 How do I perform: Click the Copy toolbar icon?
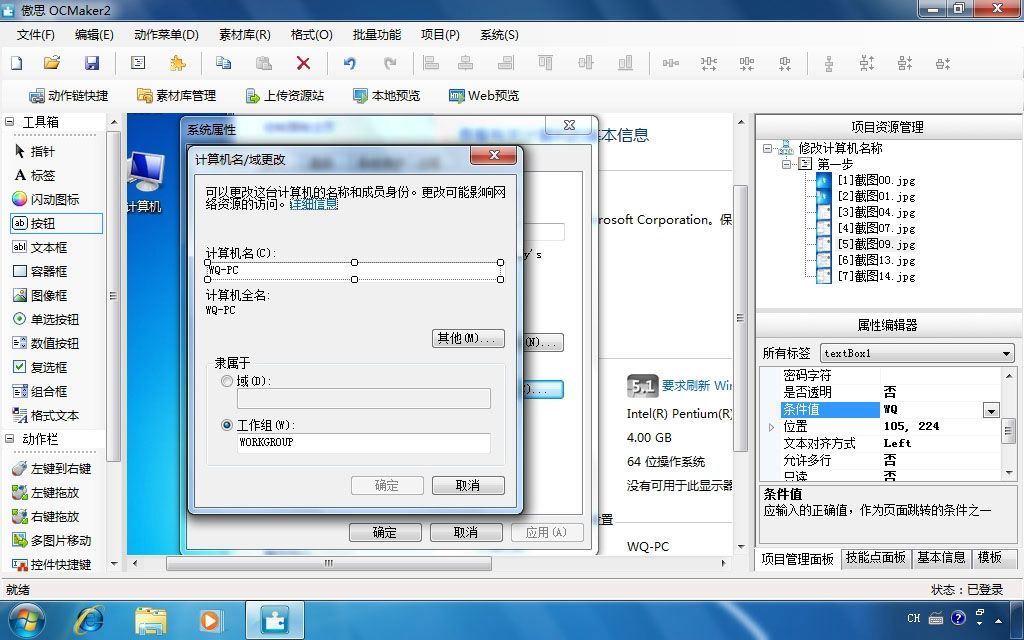pos(223,63)
